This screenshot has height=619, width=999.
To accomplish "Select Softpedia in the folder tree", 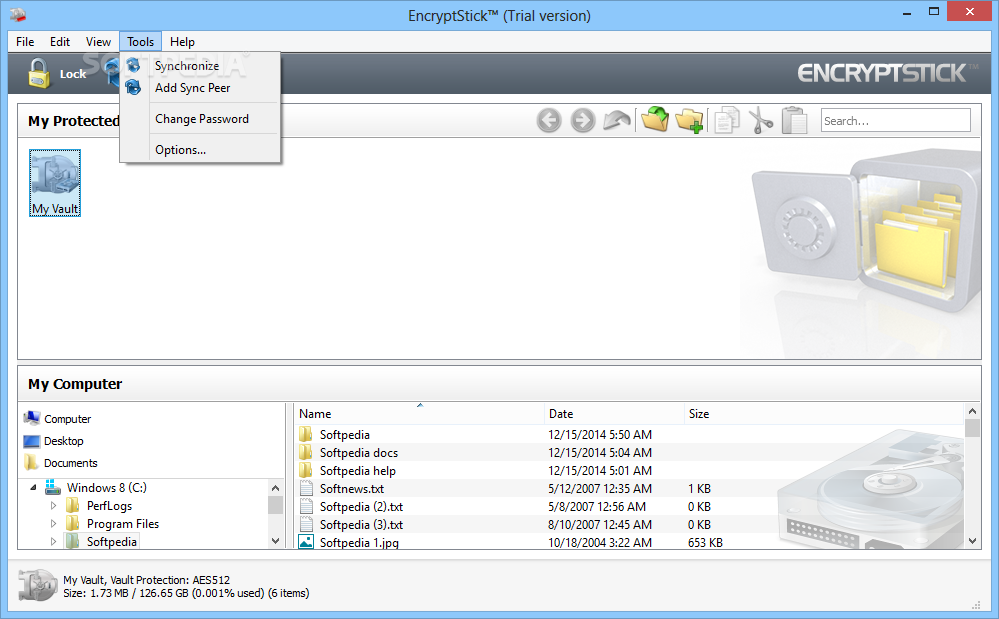I will 111,541.
